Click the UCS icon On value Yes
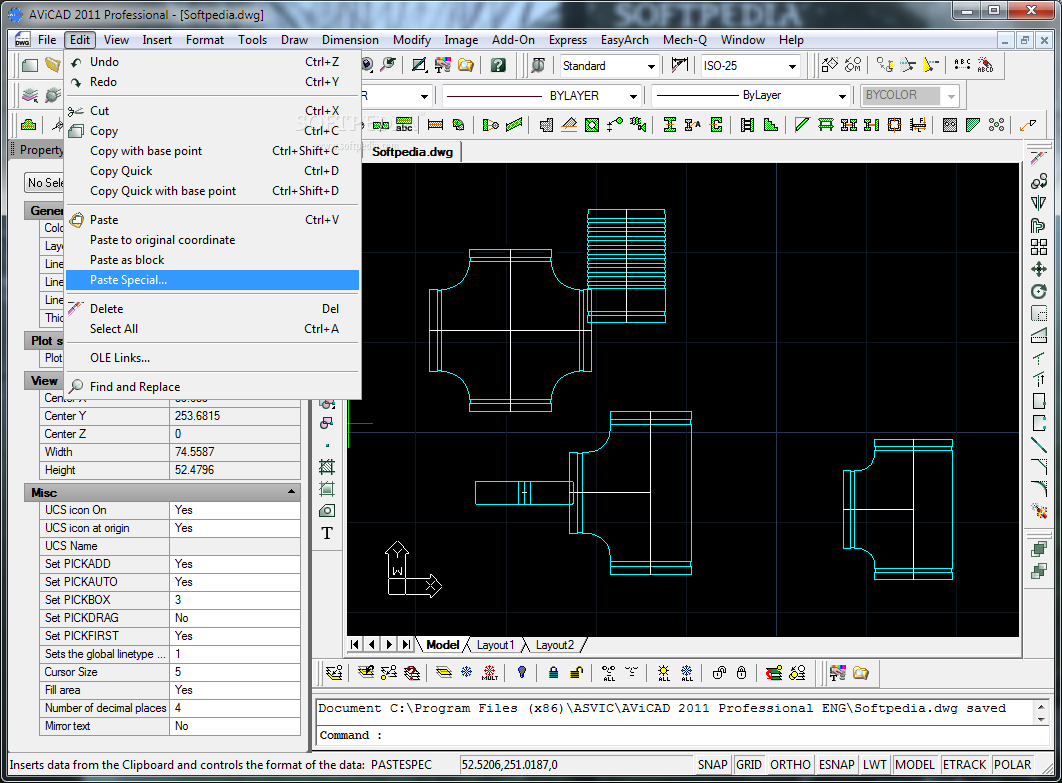 234,510
